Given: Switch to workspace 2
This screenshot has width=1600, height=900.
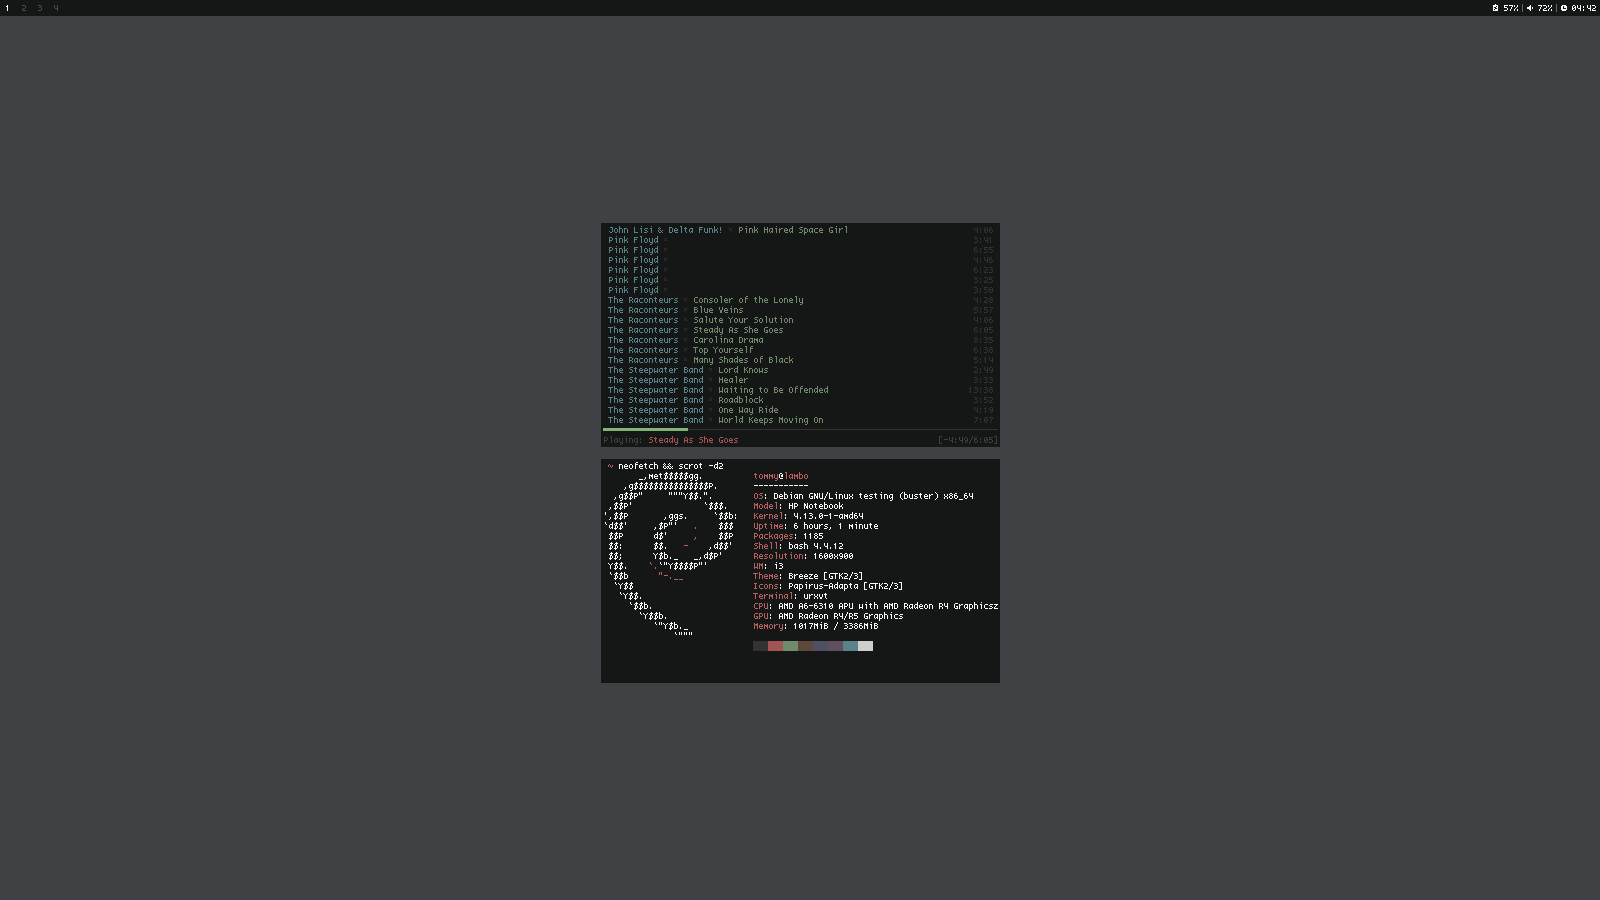Looking at the screenshot, I should 24,8.
